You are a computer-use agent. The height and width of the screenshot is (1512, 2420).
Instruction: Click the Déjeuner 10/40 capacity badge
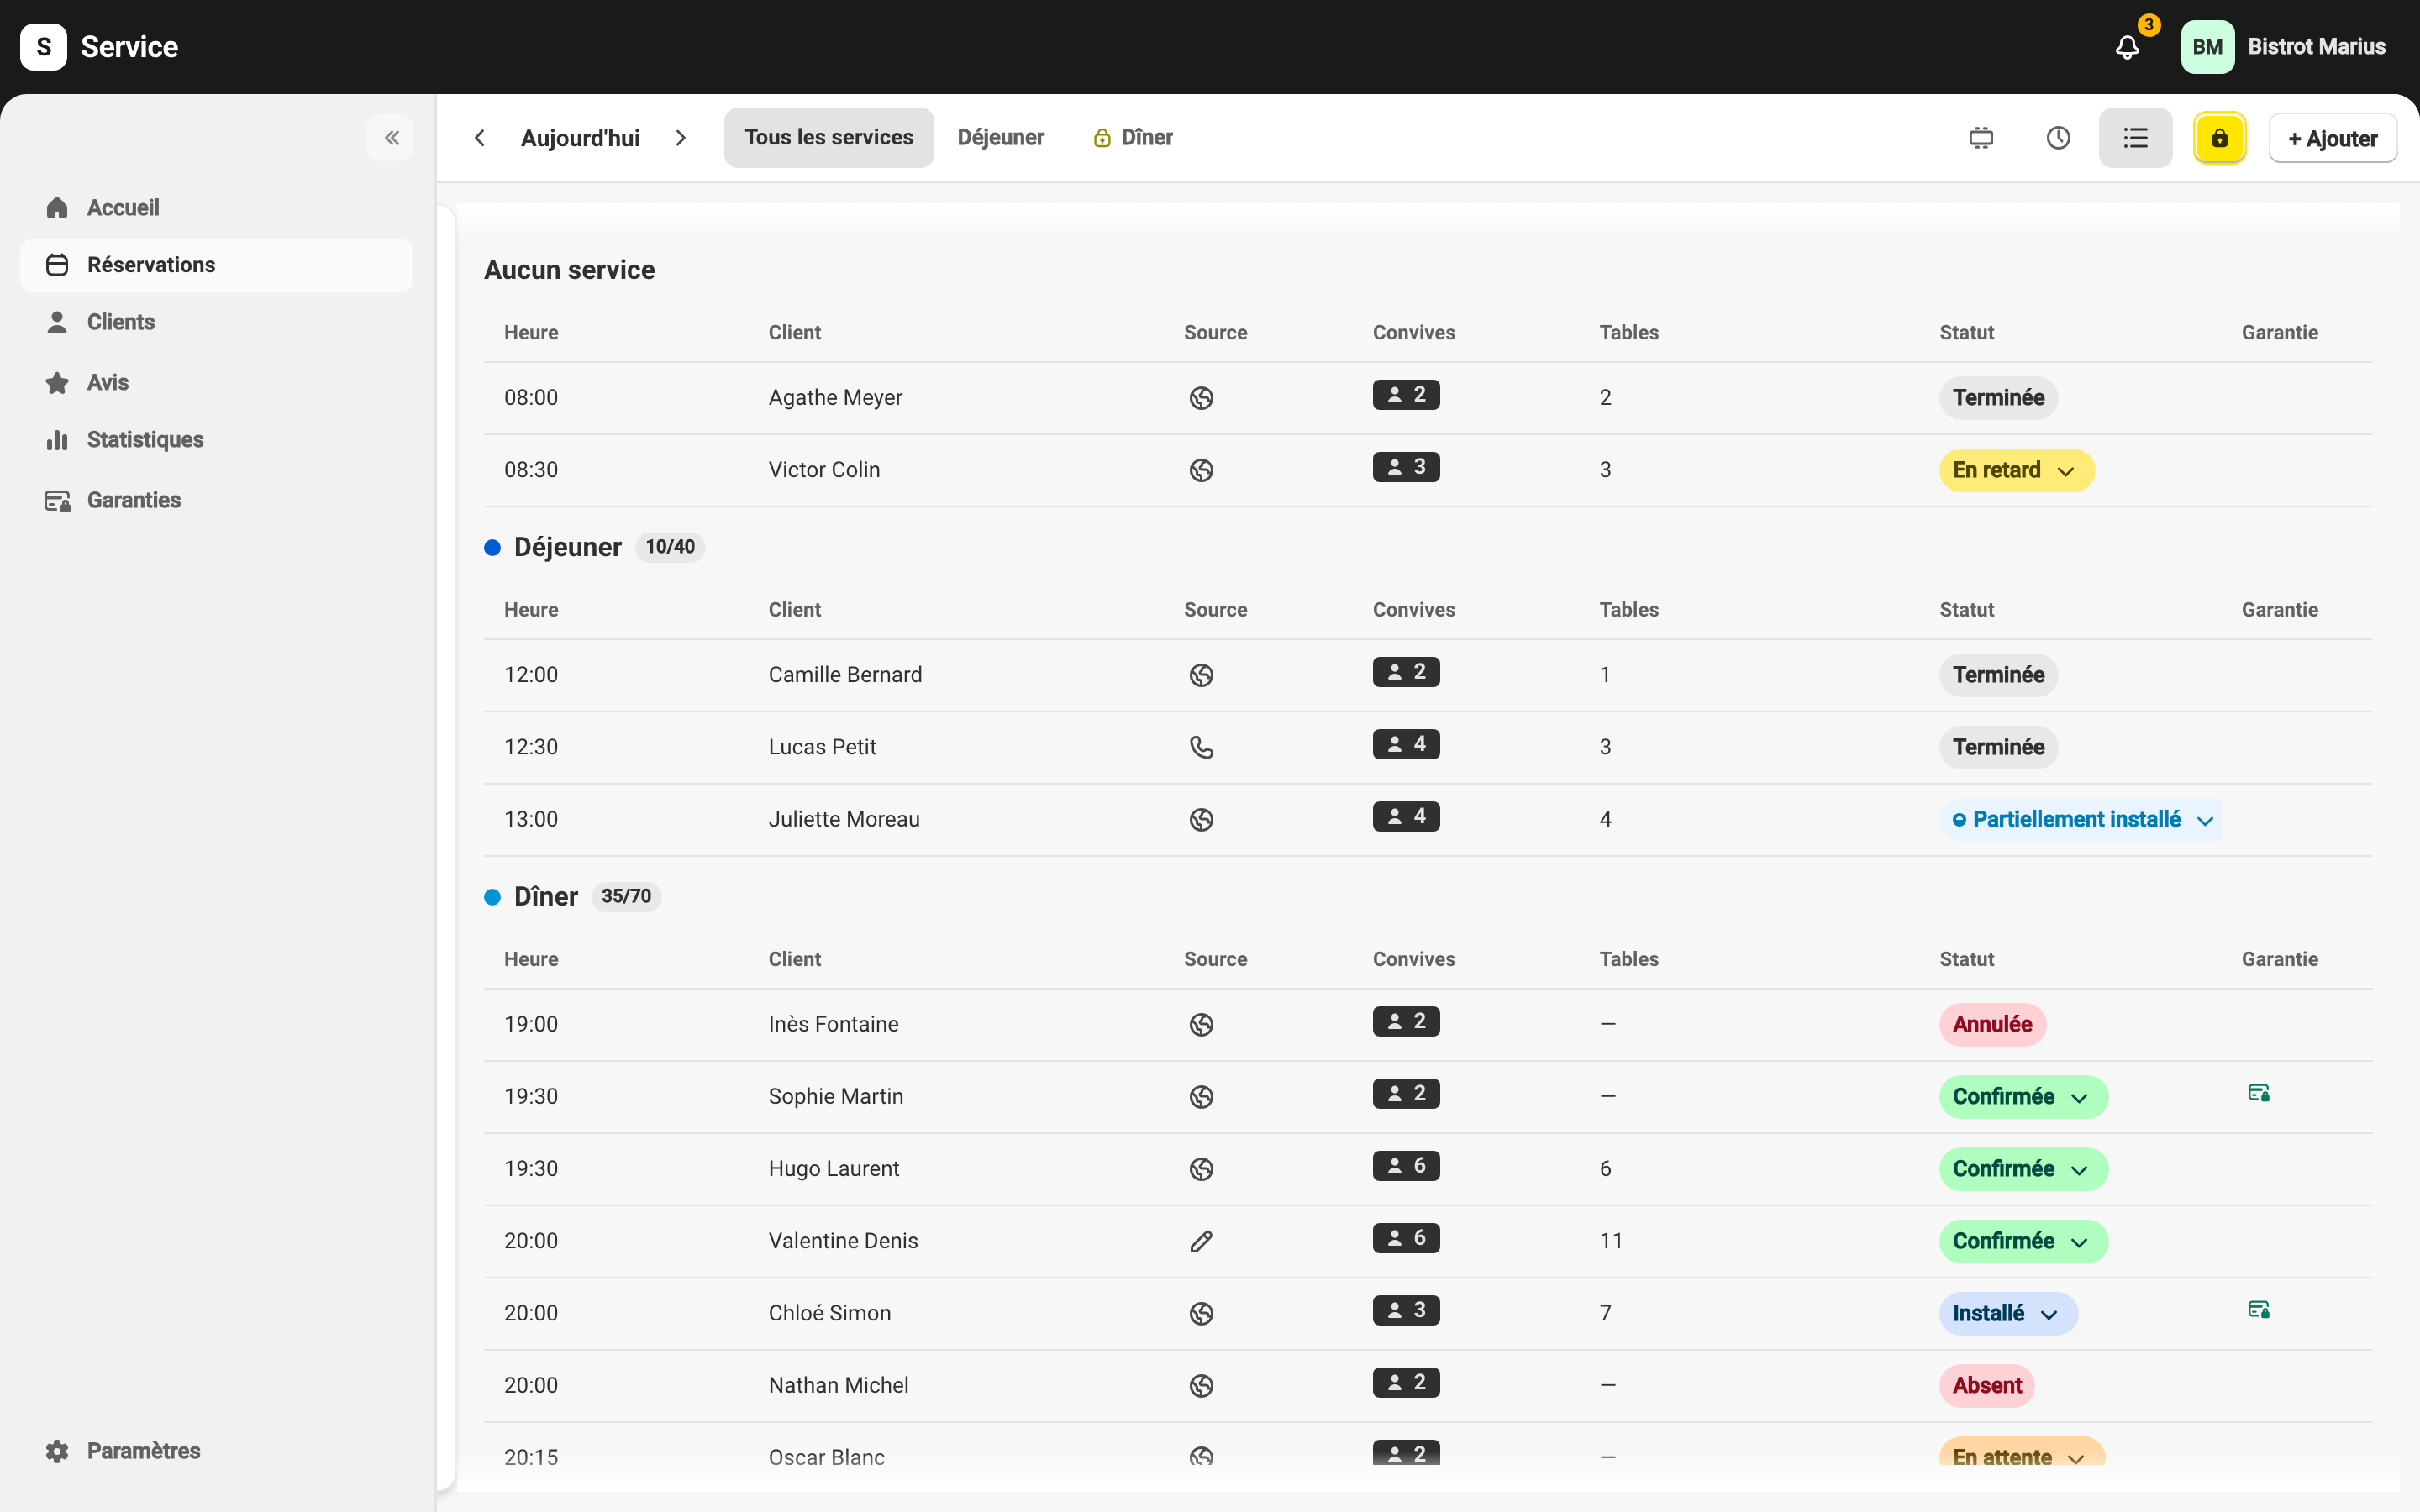(x=670, y=547)
